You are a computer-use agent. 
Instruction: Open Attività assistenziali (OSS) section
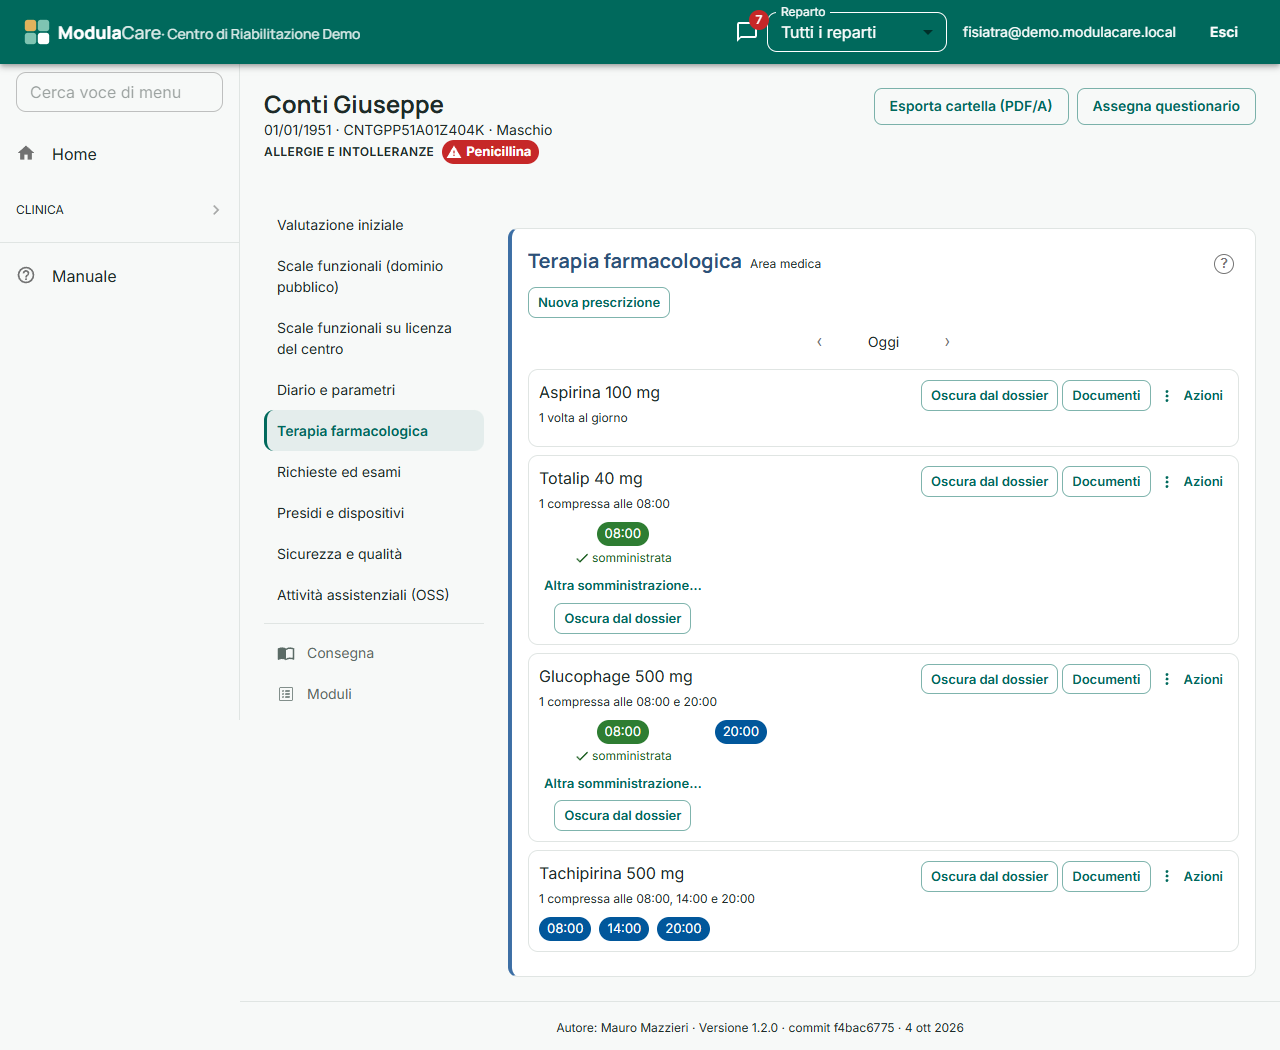pos(374,595)
